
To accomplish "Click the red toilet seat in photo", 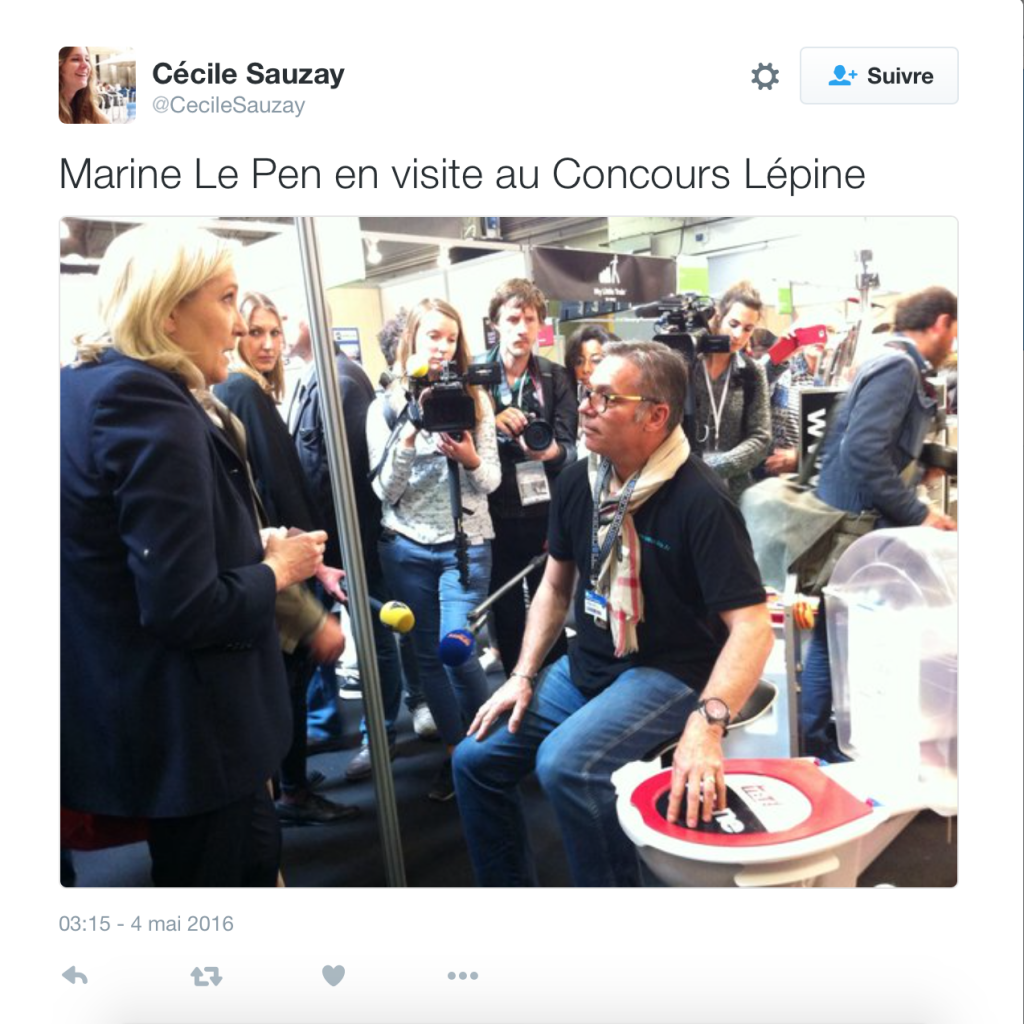I will pyautogui.click(x=748, y=803).
